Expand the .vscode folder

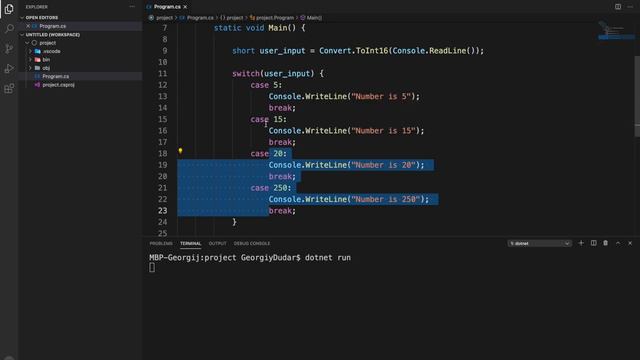coord(30,51)
